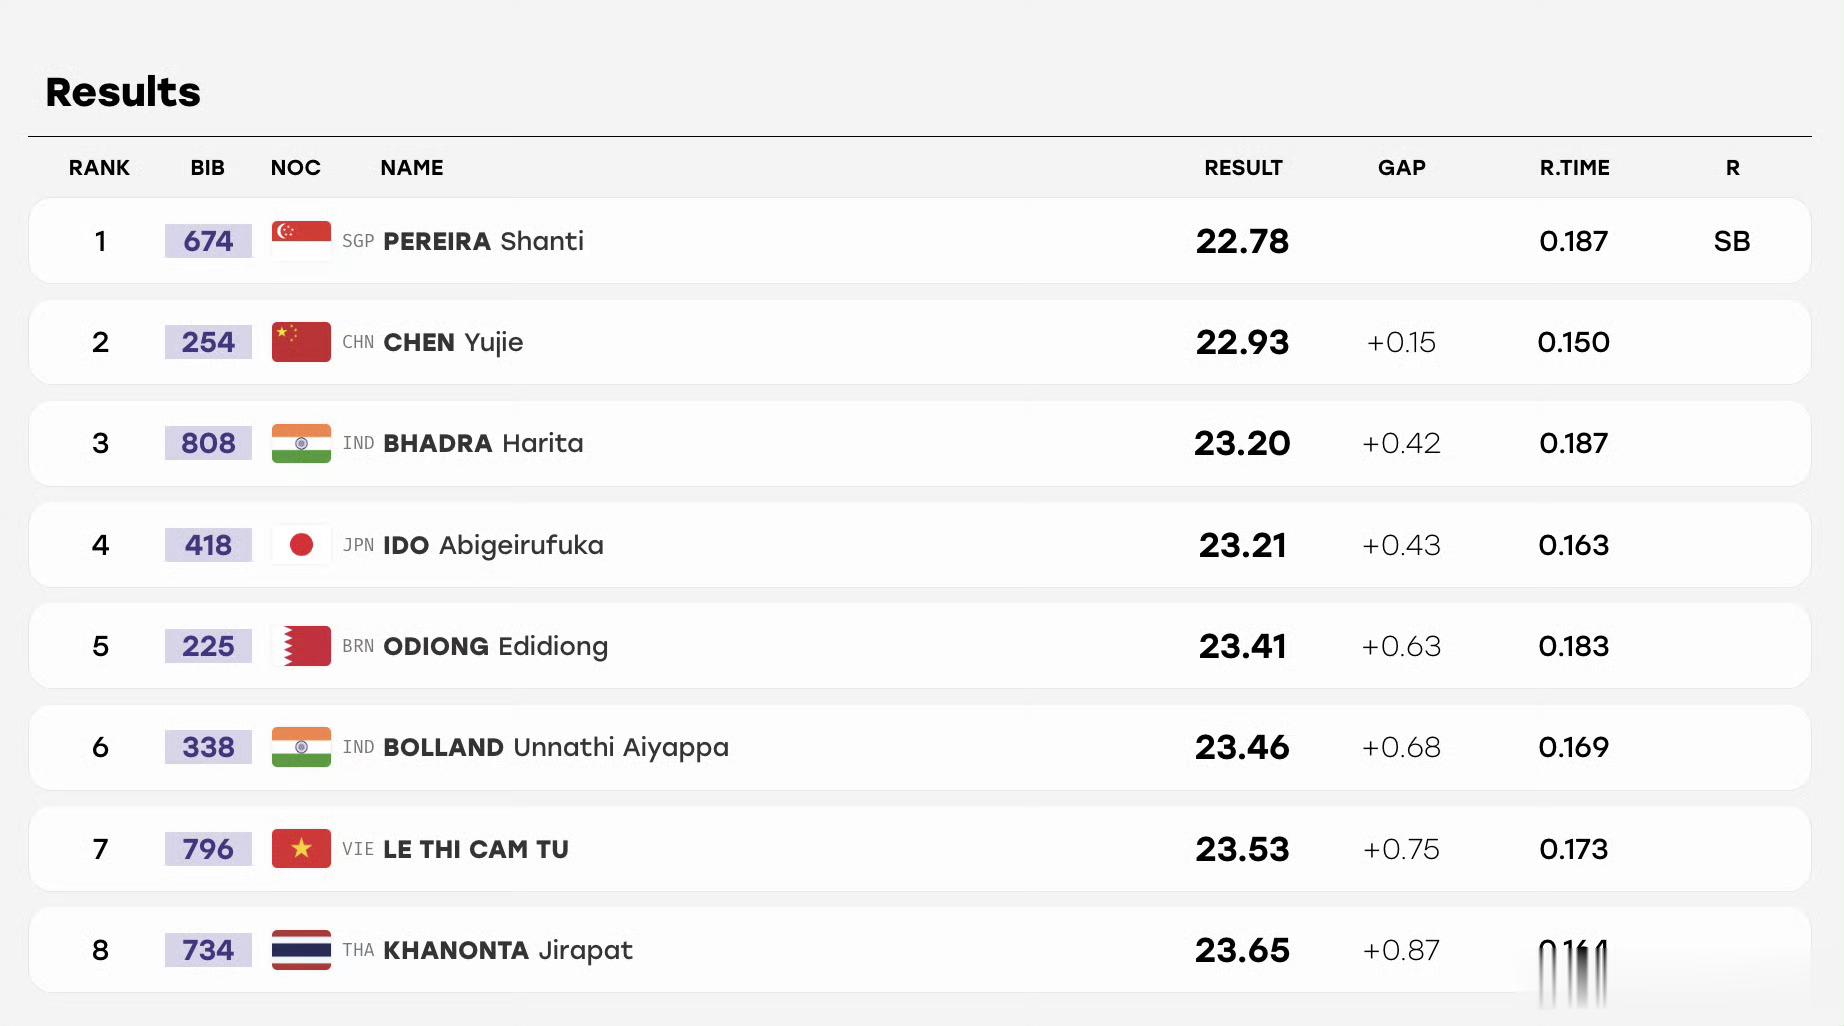Select LE THI CAM TU name

pyautogui.click(x=476, y=849)
